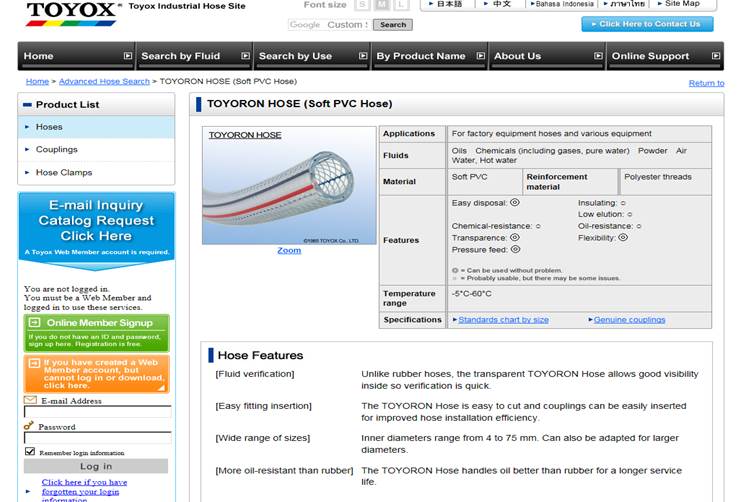Click the Return to link
This screenshot has height=502, width=739.
tap(706, 83)
